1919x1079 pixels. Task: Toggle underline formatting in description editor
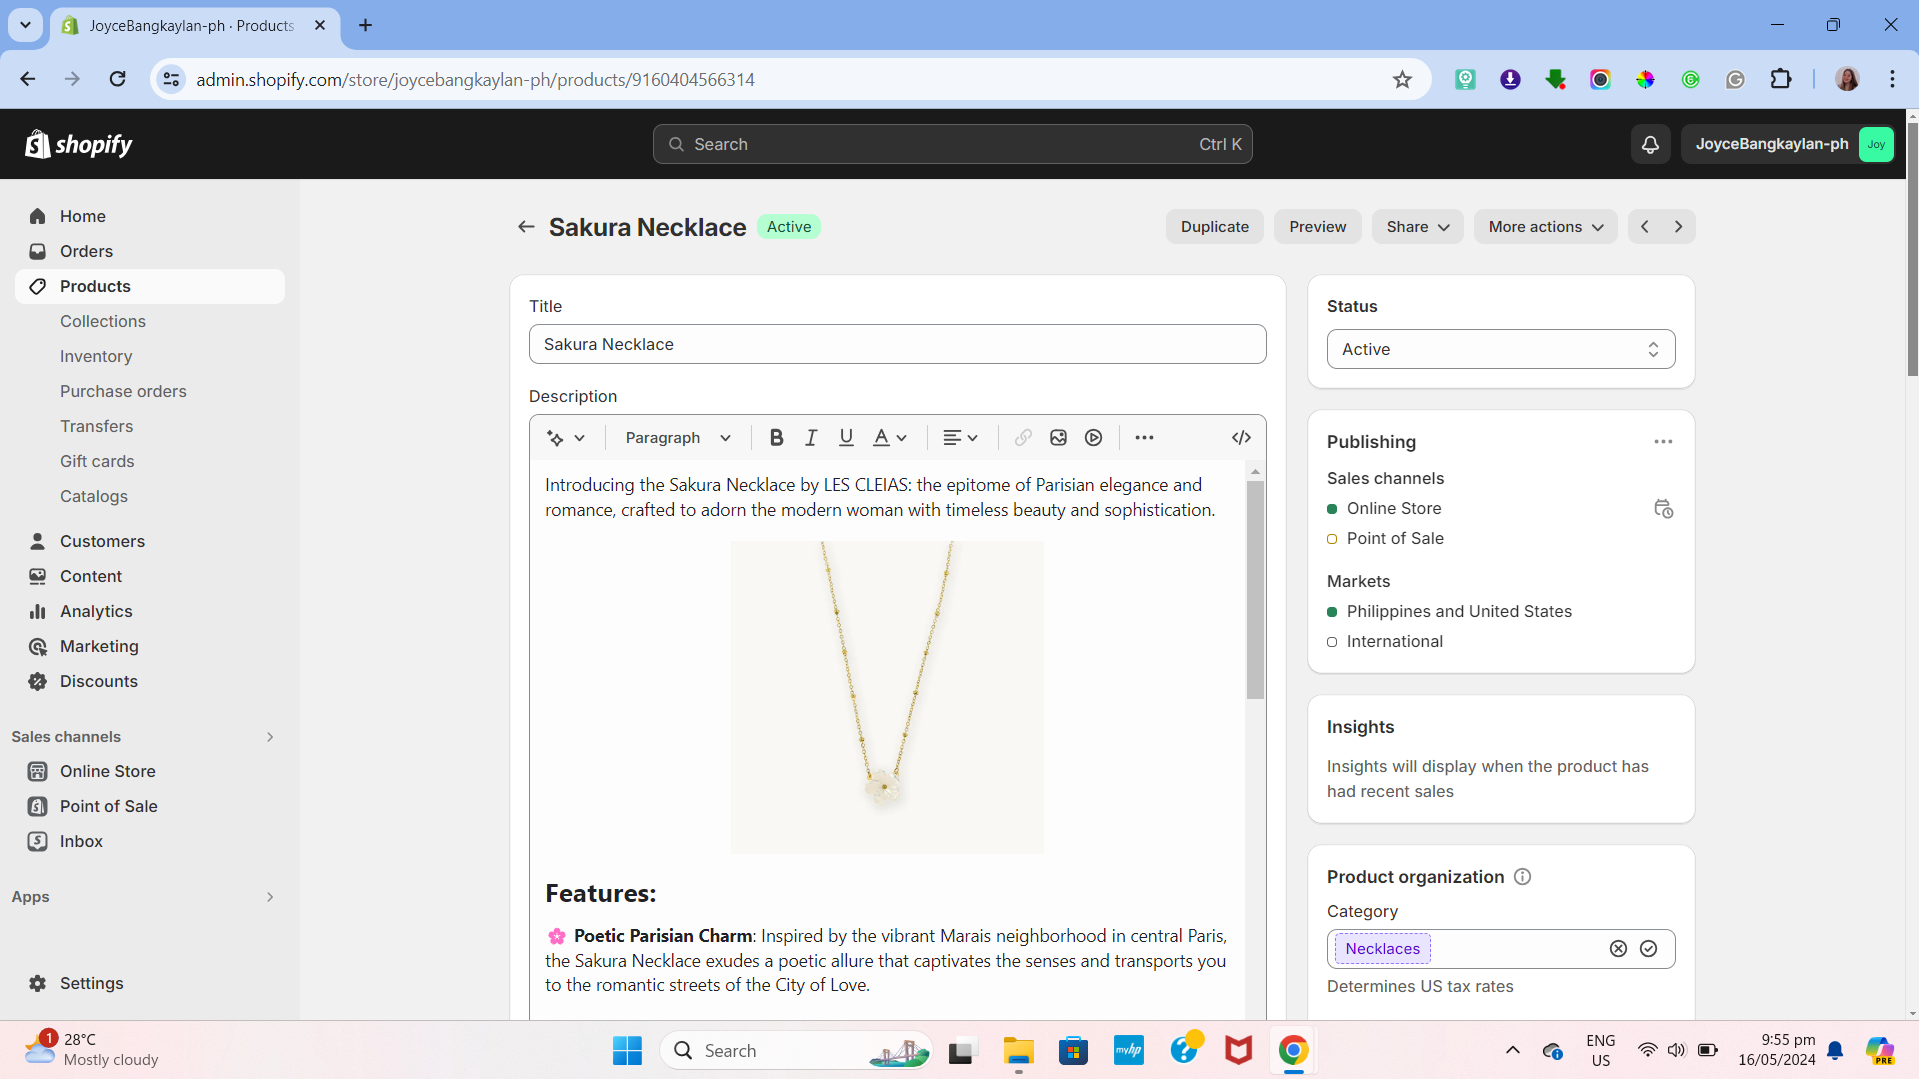(x=846, y=438)
